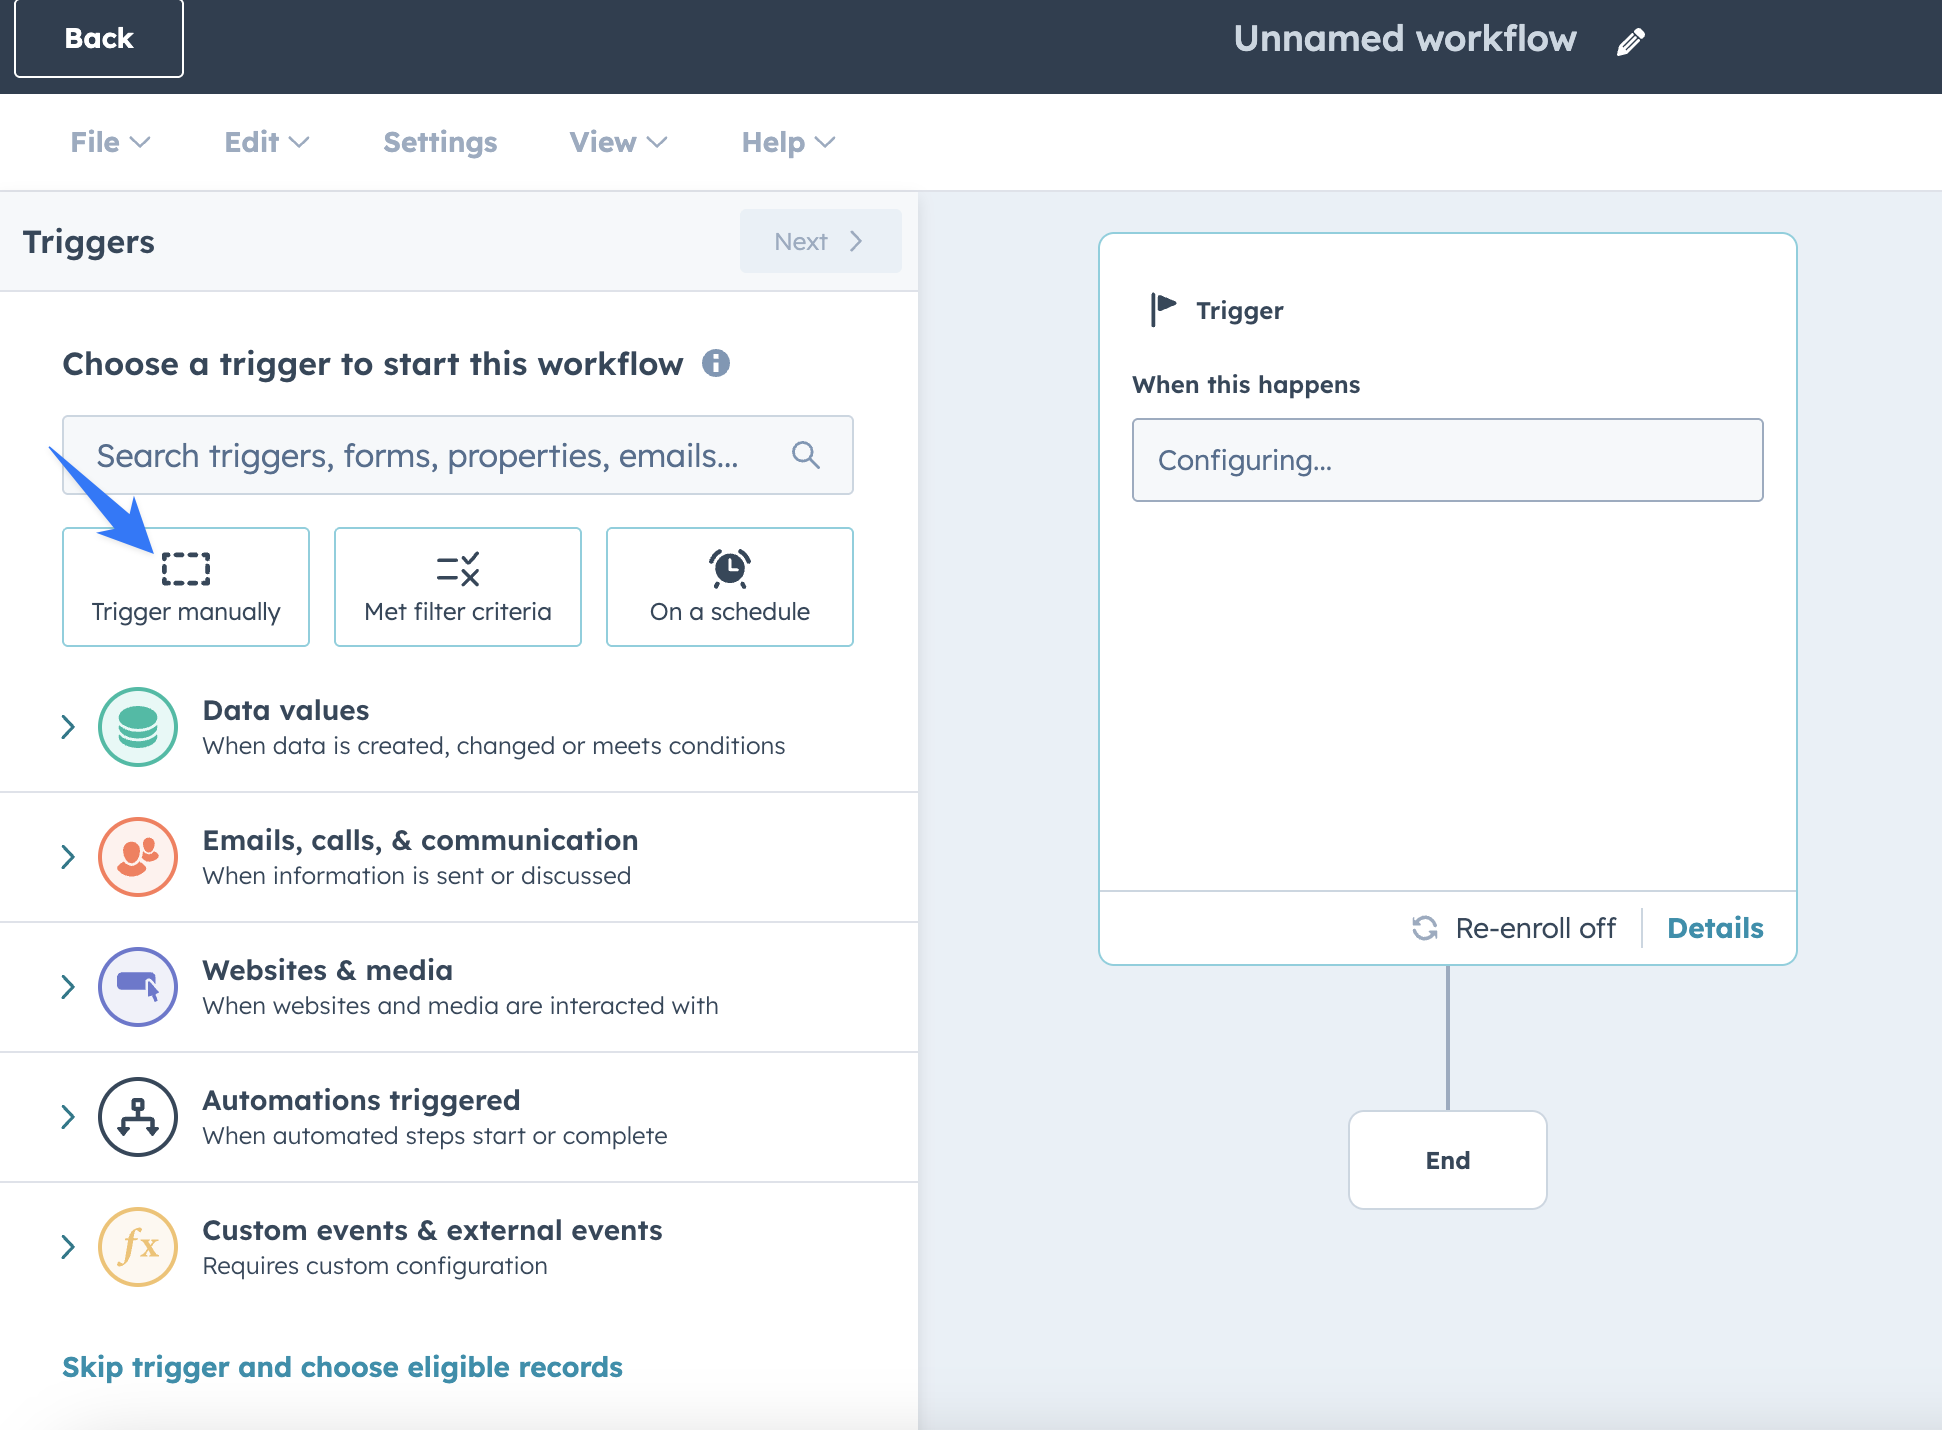
Task: Click Skip trigger and choose eligible records
Action: click(x=342, y=1367)
